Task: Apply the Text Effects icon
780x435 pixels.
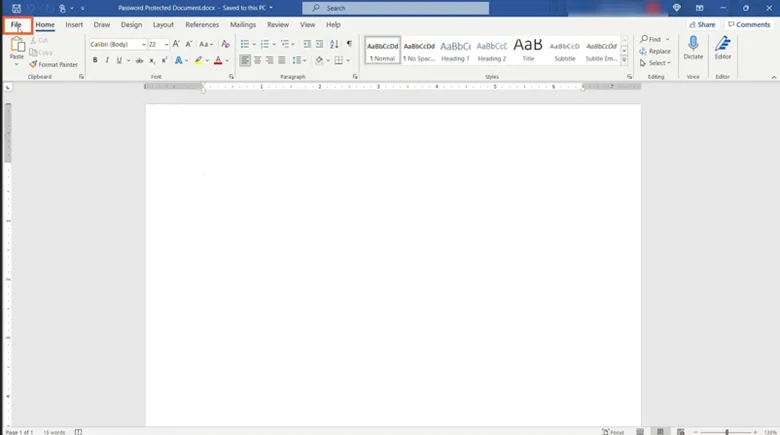Action: click(178, 60)
